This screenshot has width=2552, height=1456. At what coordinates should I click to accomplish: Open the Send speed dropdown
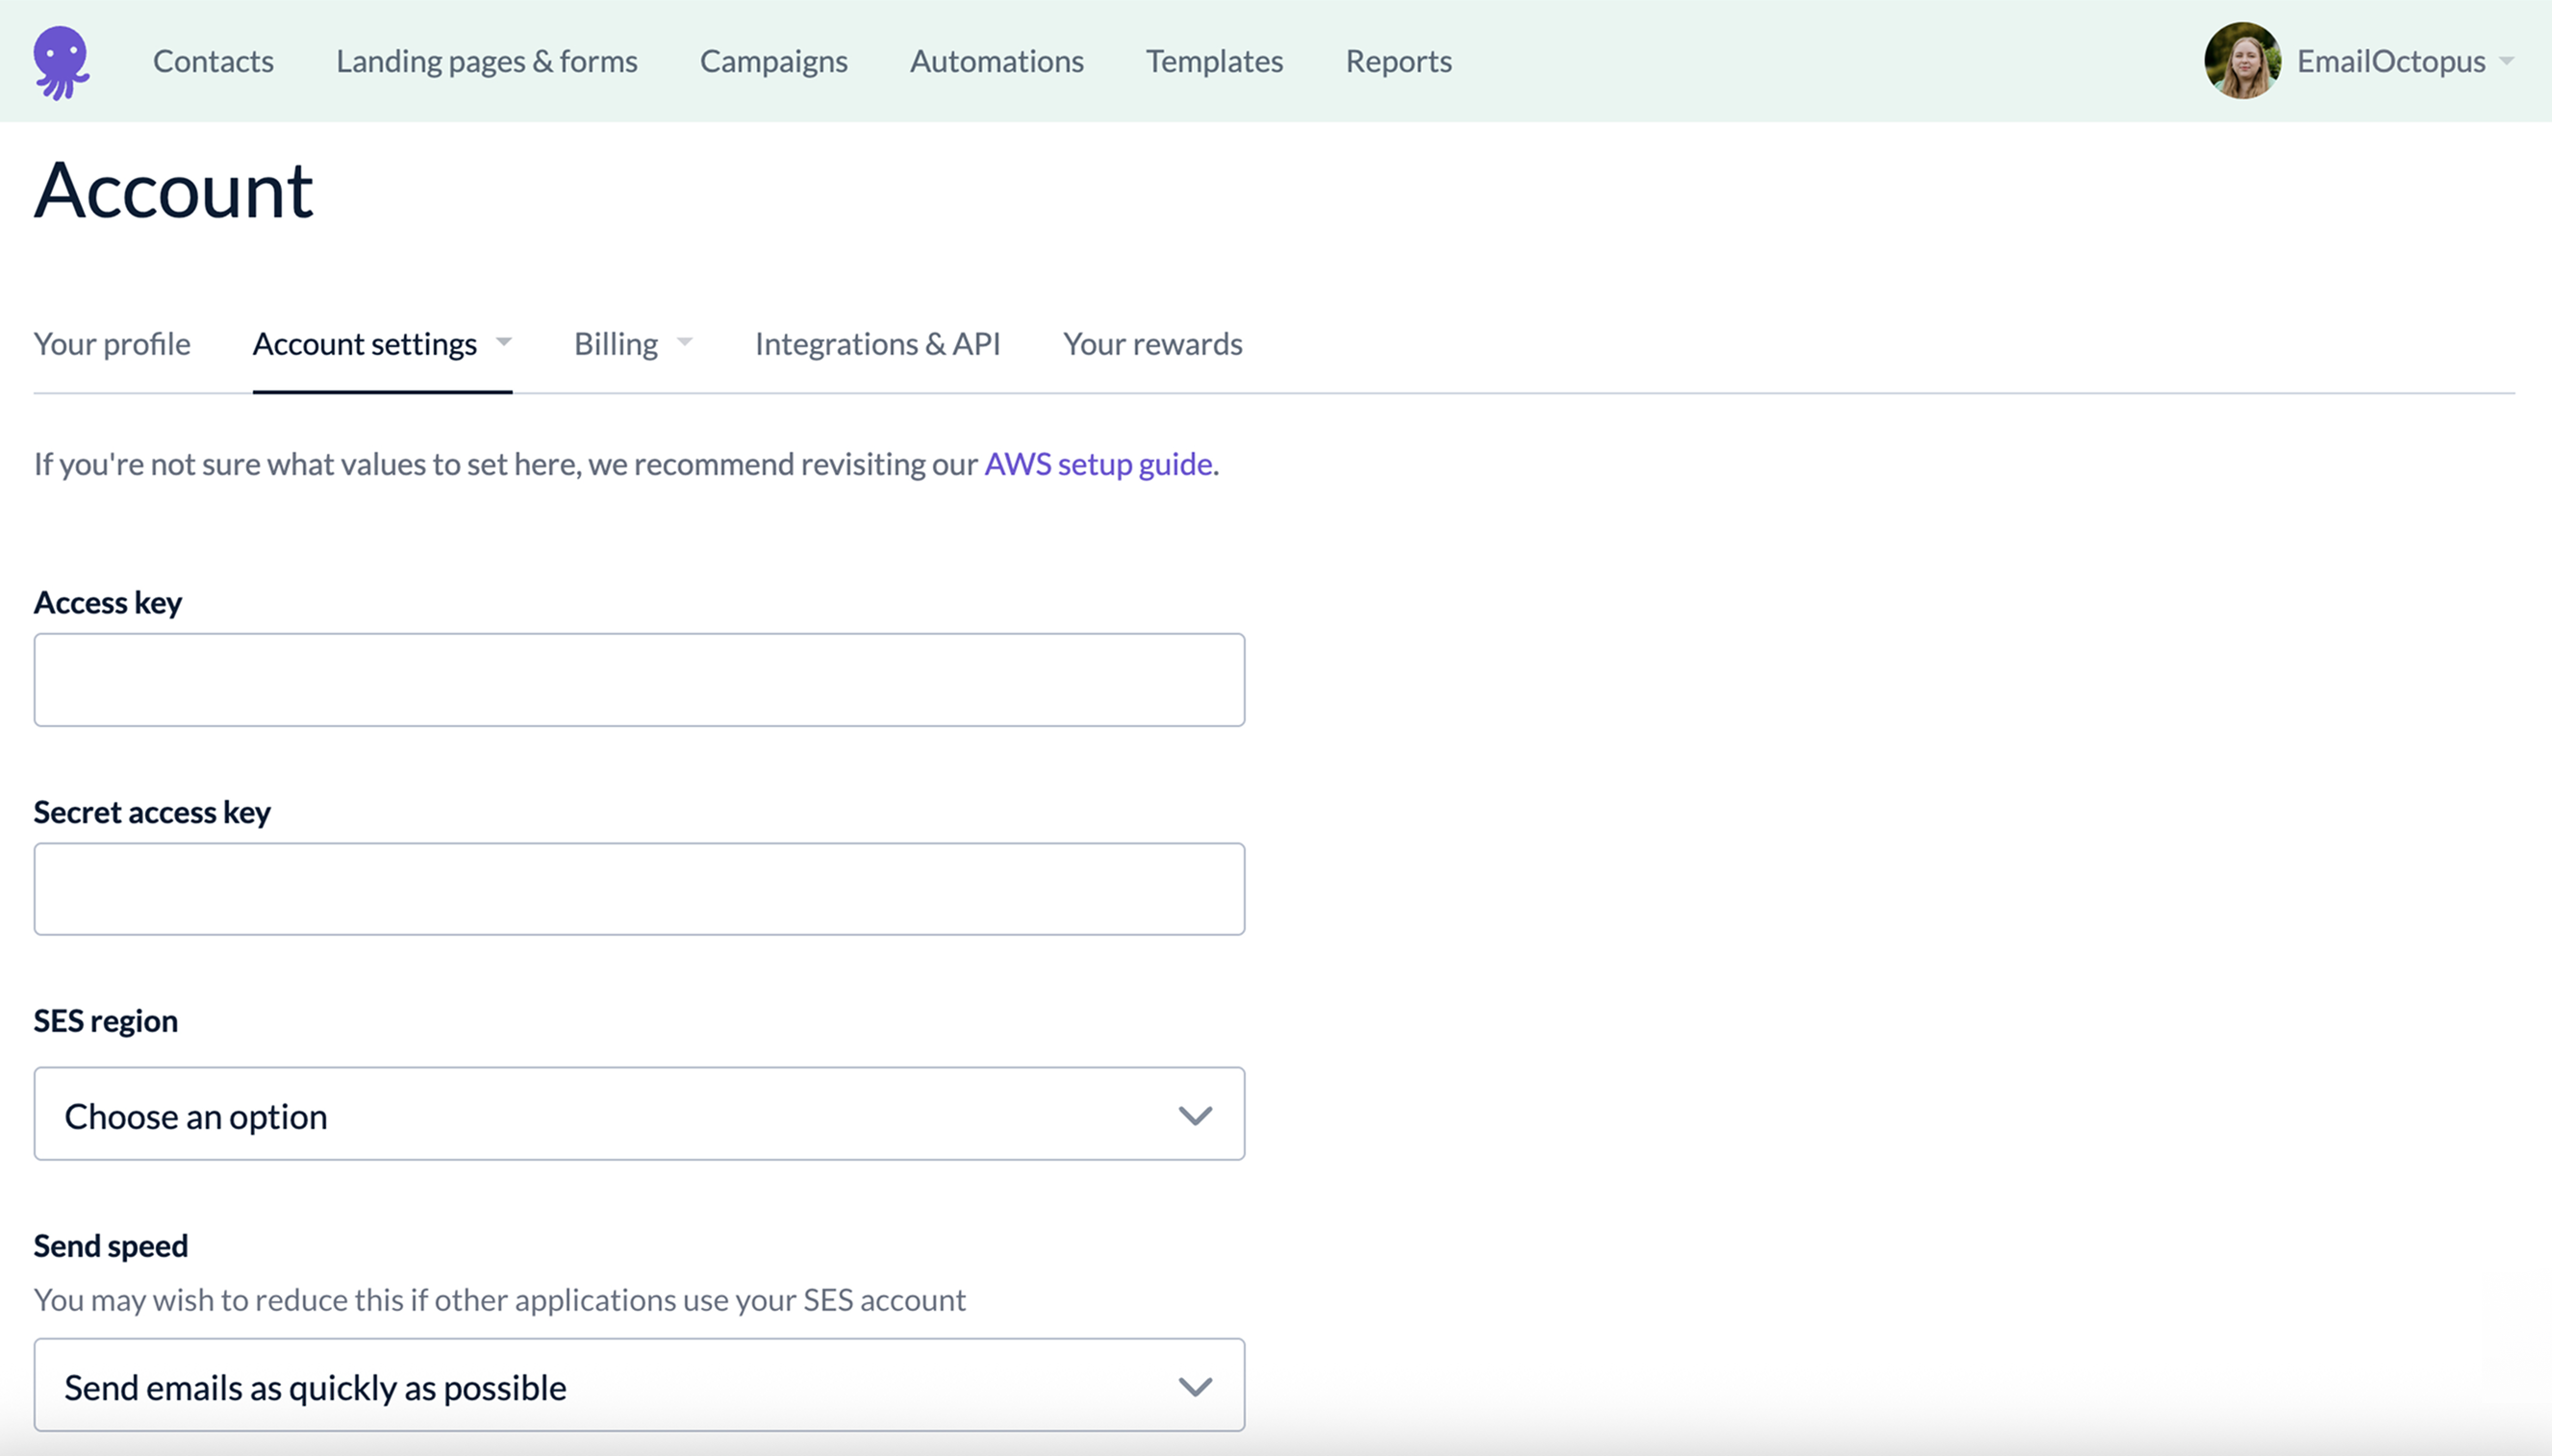[x=639, y=1384]
